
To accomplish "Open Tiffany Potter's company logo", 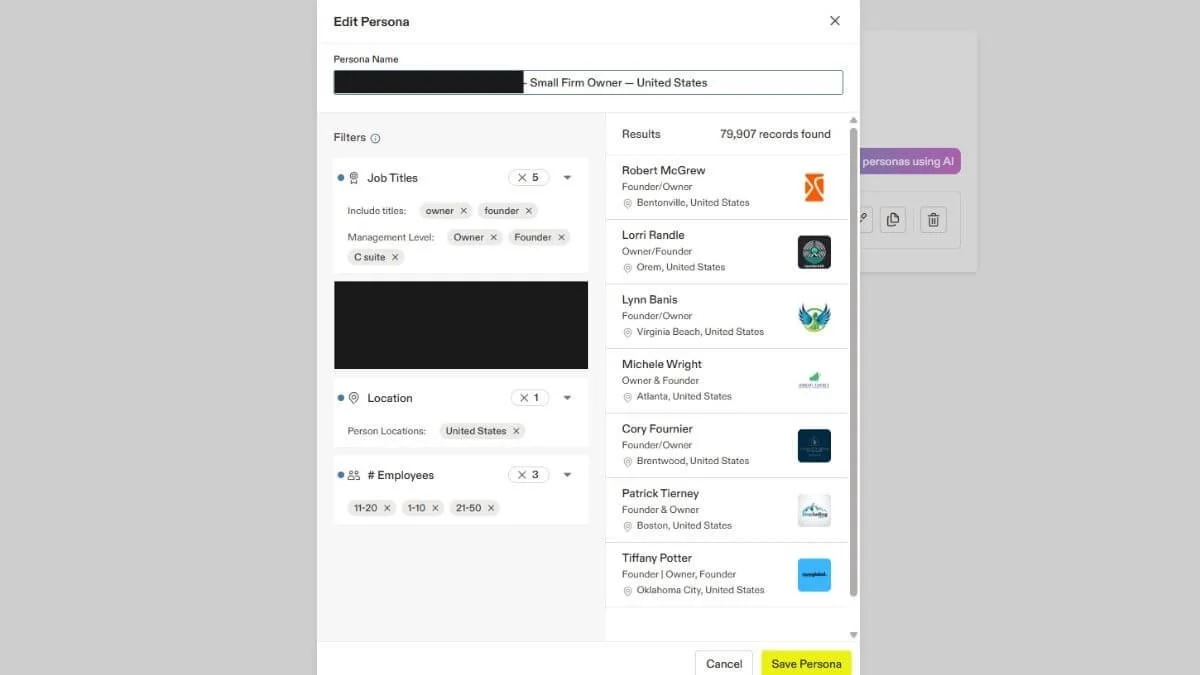I will [x=814, y=575].
